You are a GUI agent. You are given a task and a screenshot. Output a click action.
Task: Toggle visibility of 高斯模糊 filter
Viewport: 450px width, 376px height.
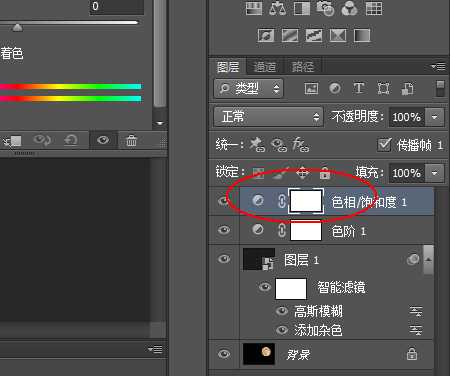(282, 311)
